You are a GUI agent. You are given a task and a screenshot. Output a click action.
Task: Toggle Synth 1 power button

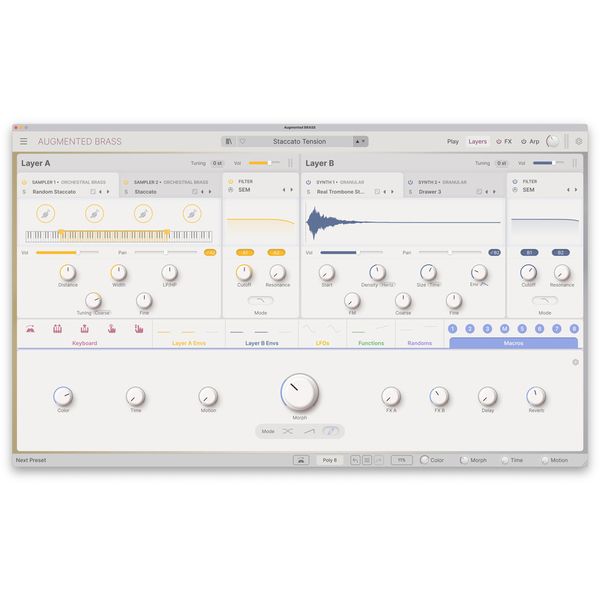pos(308,183)
